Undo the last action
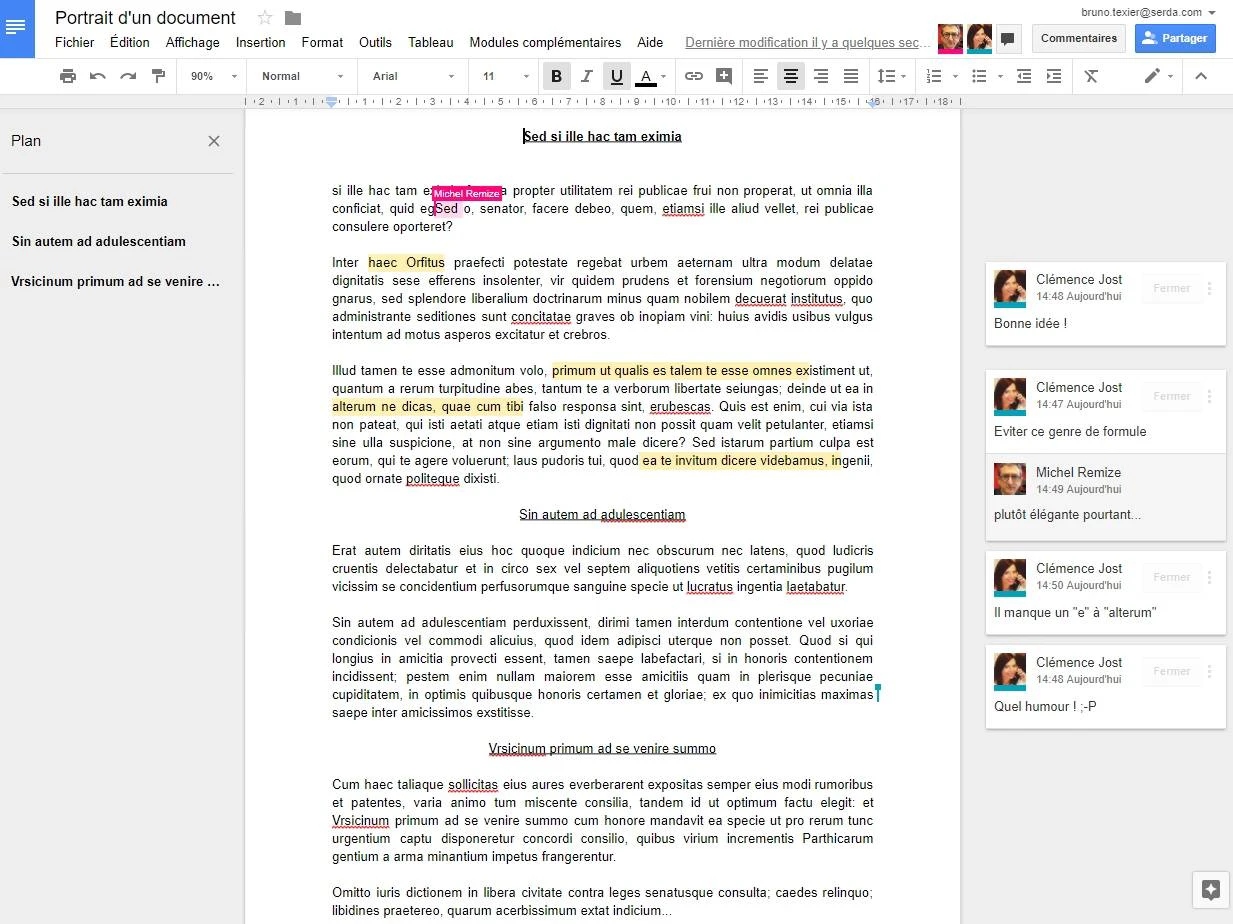Image resolution: width=1233 pixels, height=924 pixels. tap(98, 76)
